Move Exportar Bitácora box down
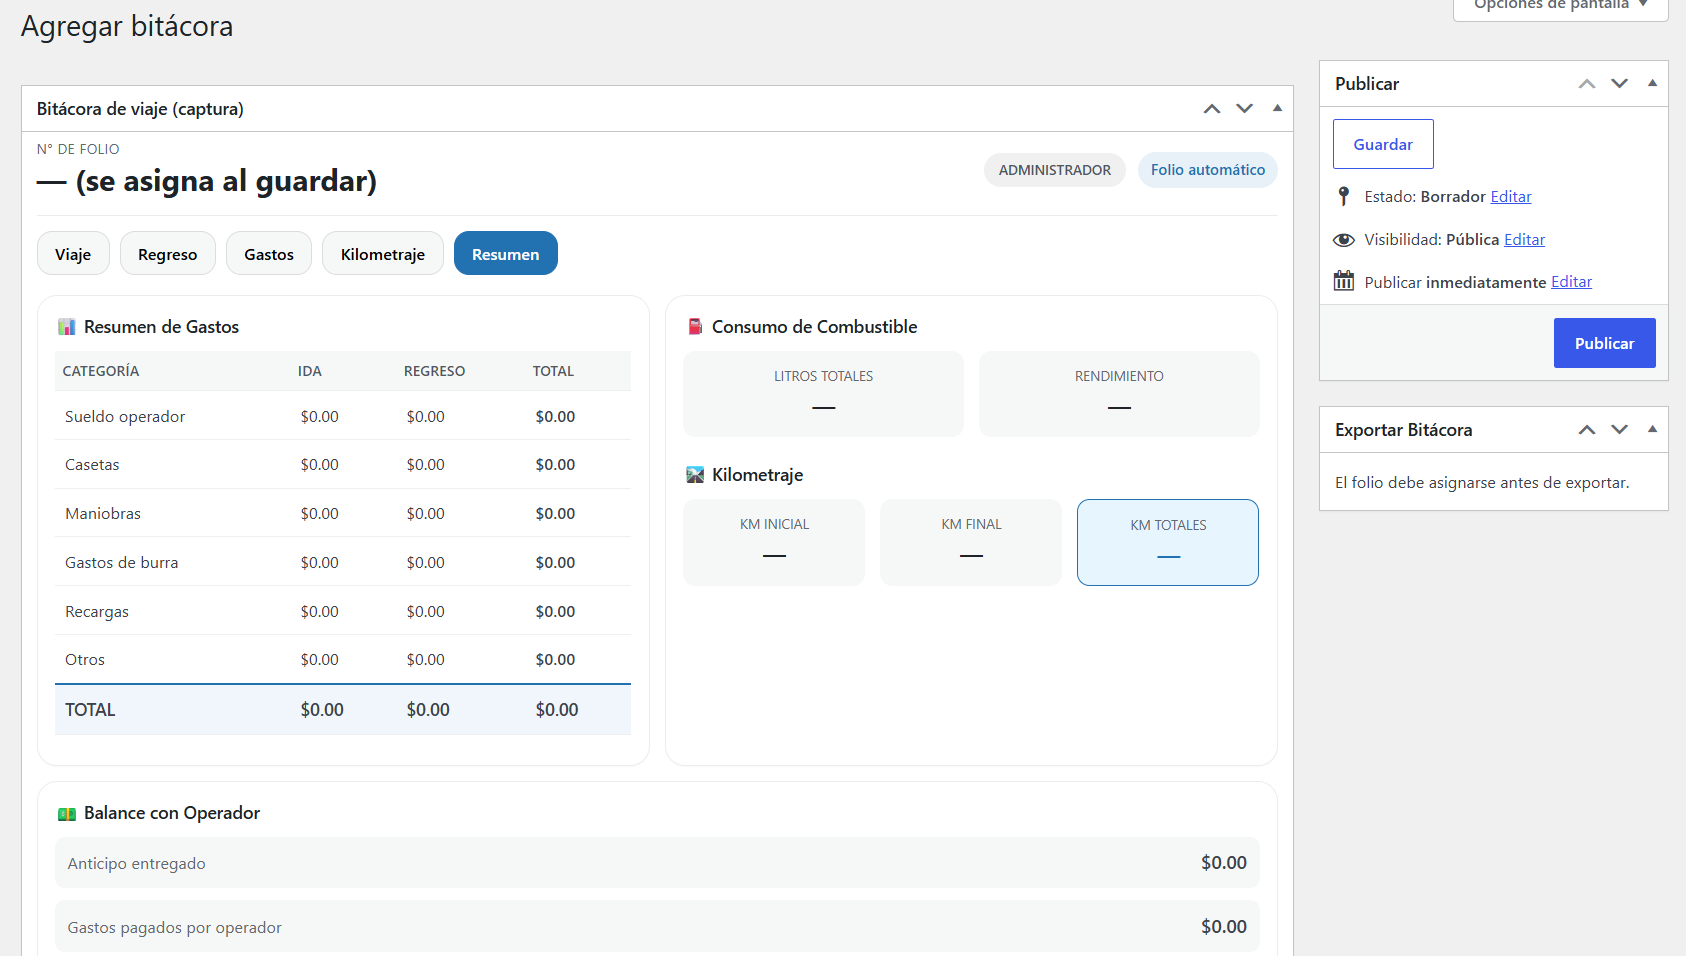Viewport: 1686px width, 956px height. 1620,430
